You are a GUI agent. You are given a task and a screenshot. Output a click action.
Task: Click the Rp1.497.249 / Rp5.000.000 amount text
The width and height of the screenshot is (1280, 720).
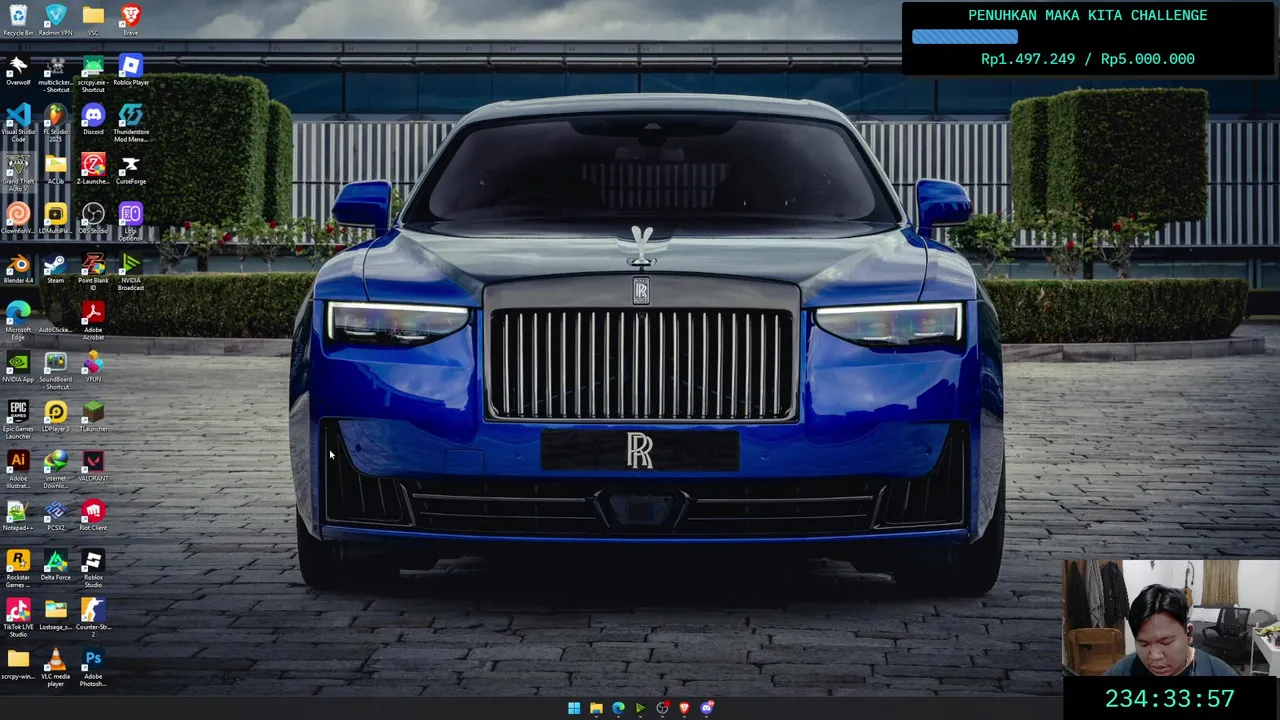pos(1088,59)
